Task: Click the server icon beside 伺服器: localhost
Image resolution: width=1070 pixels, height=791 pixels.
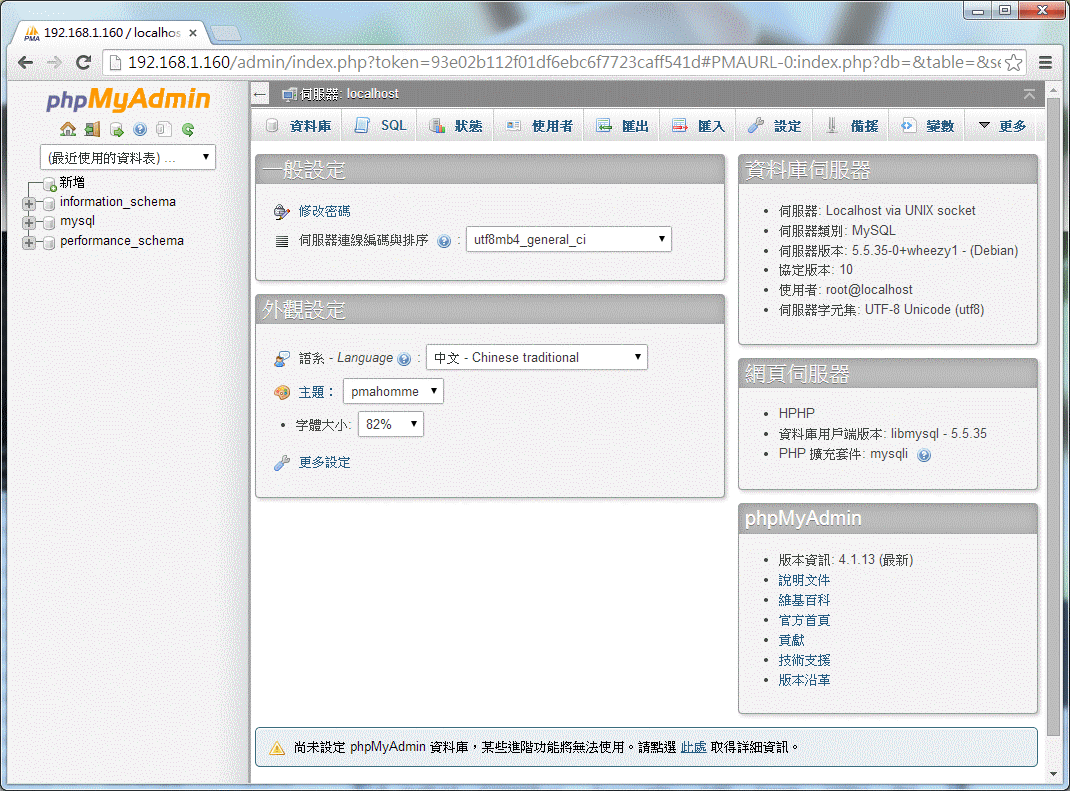Action: pos(289,94)
